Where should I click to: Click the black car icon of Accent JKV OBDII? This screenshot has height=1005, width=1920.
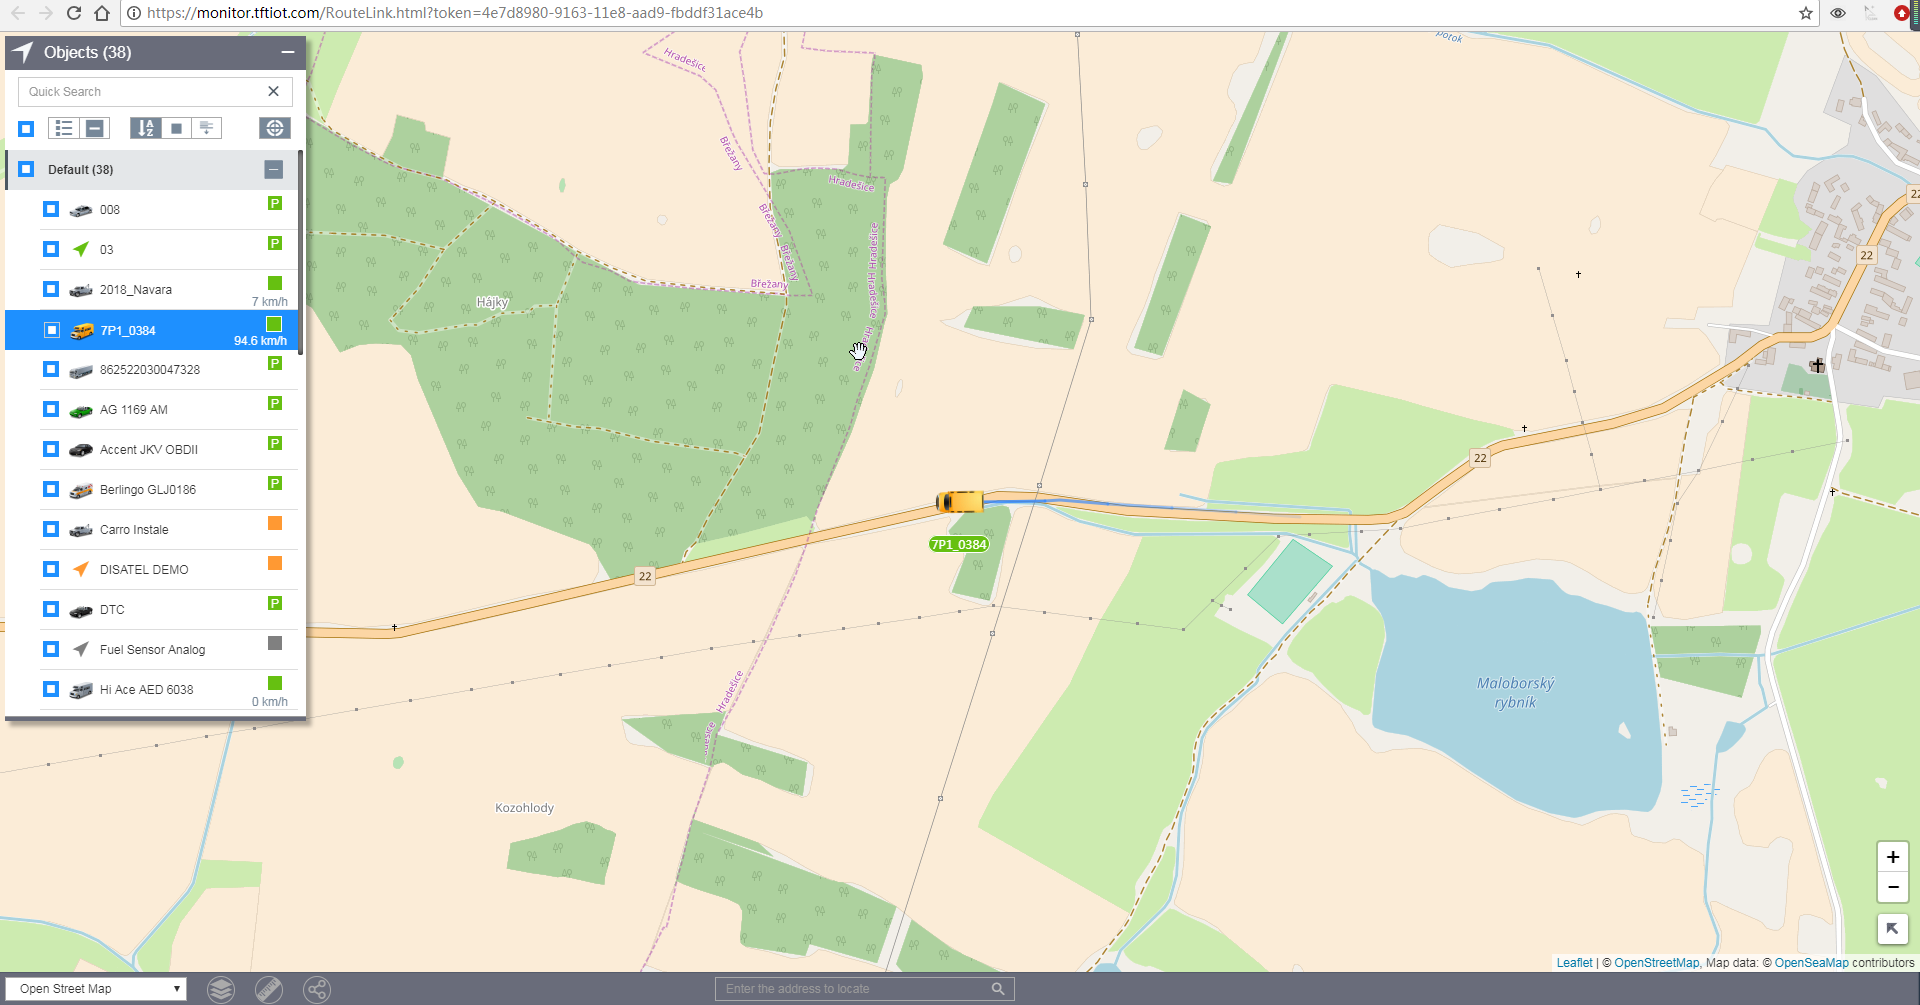click(x=81, y=450)
